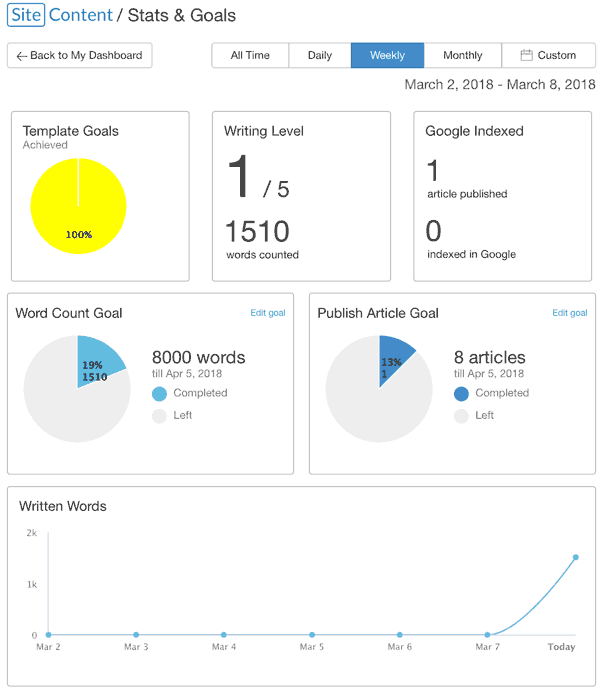The image size is (600, 693).
Task: Click Publish Article Completed legend swatch
Action: coord(461,393)
